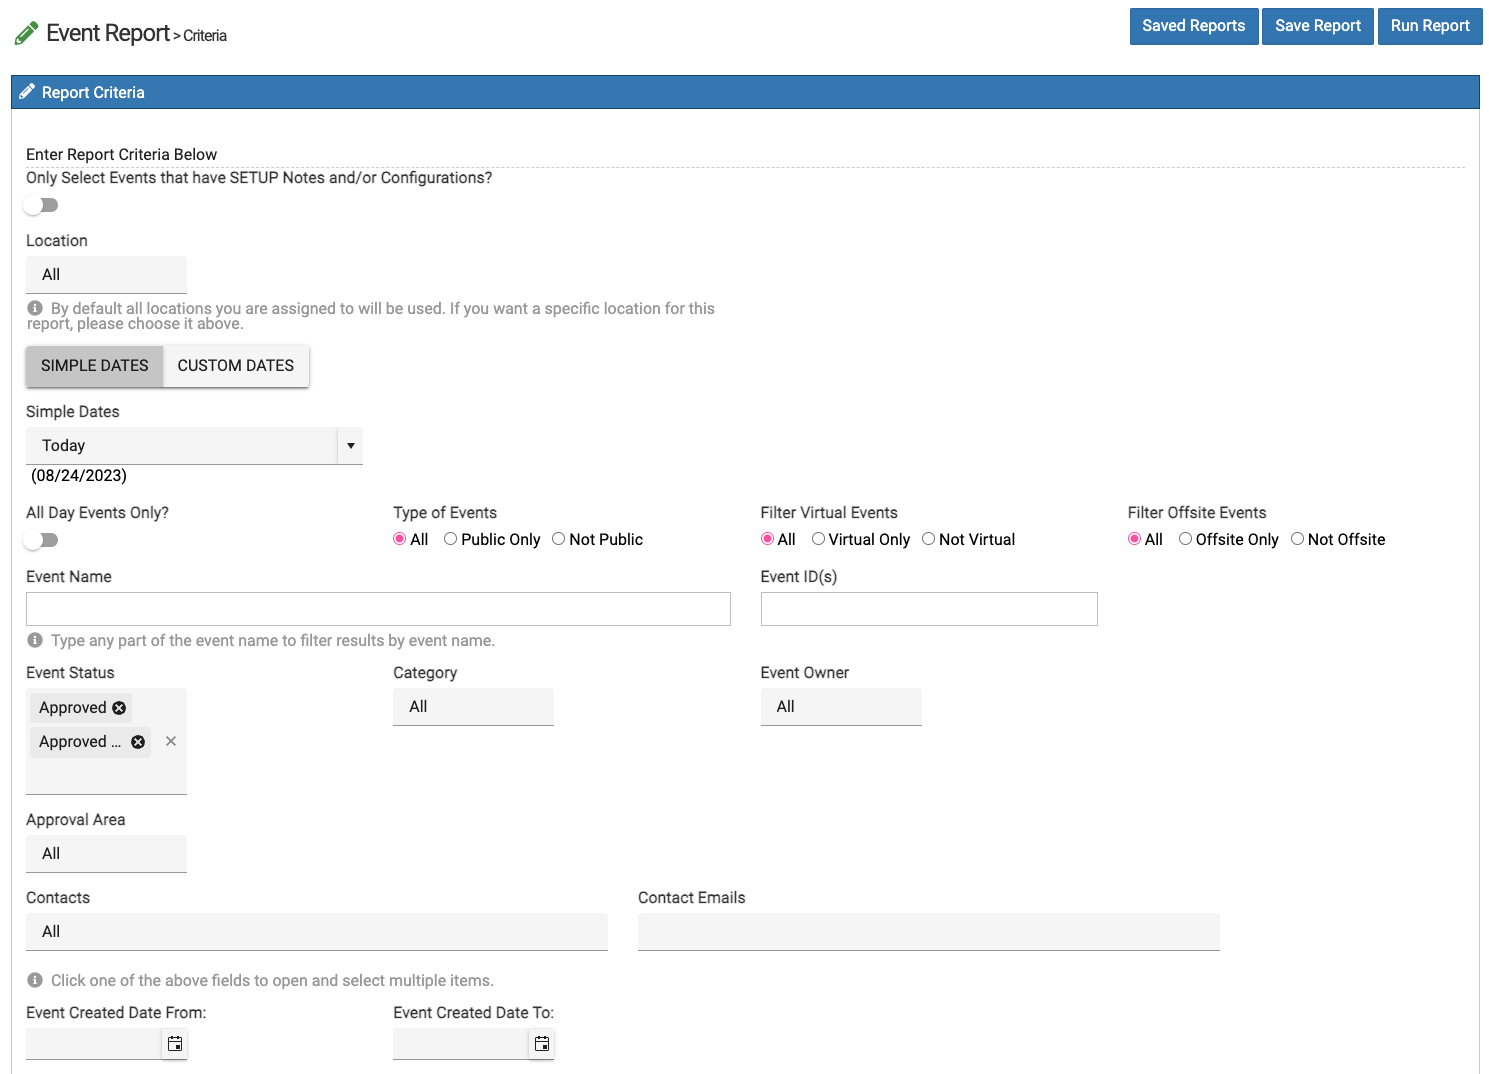Open calendar picker for Event Created Date From
Screen dimensions: 1489x1074
pos(175,1044)
